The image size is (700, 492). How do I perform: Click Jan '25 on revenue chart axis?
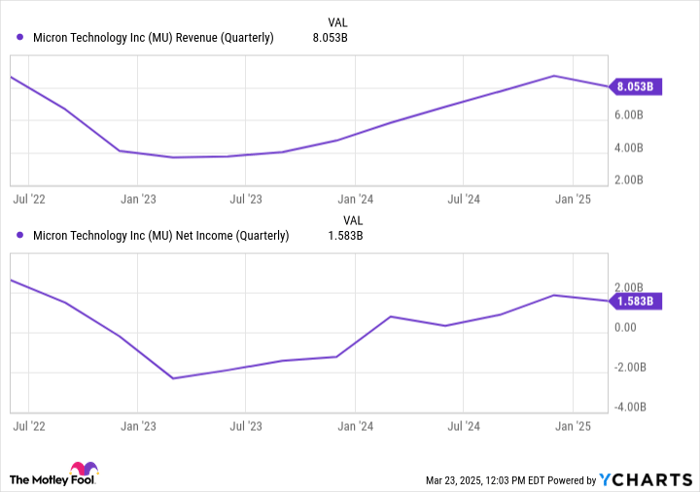(x=573, y=199)
